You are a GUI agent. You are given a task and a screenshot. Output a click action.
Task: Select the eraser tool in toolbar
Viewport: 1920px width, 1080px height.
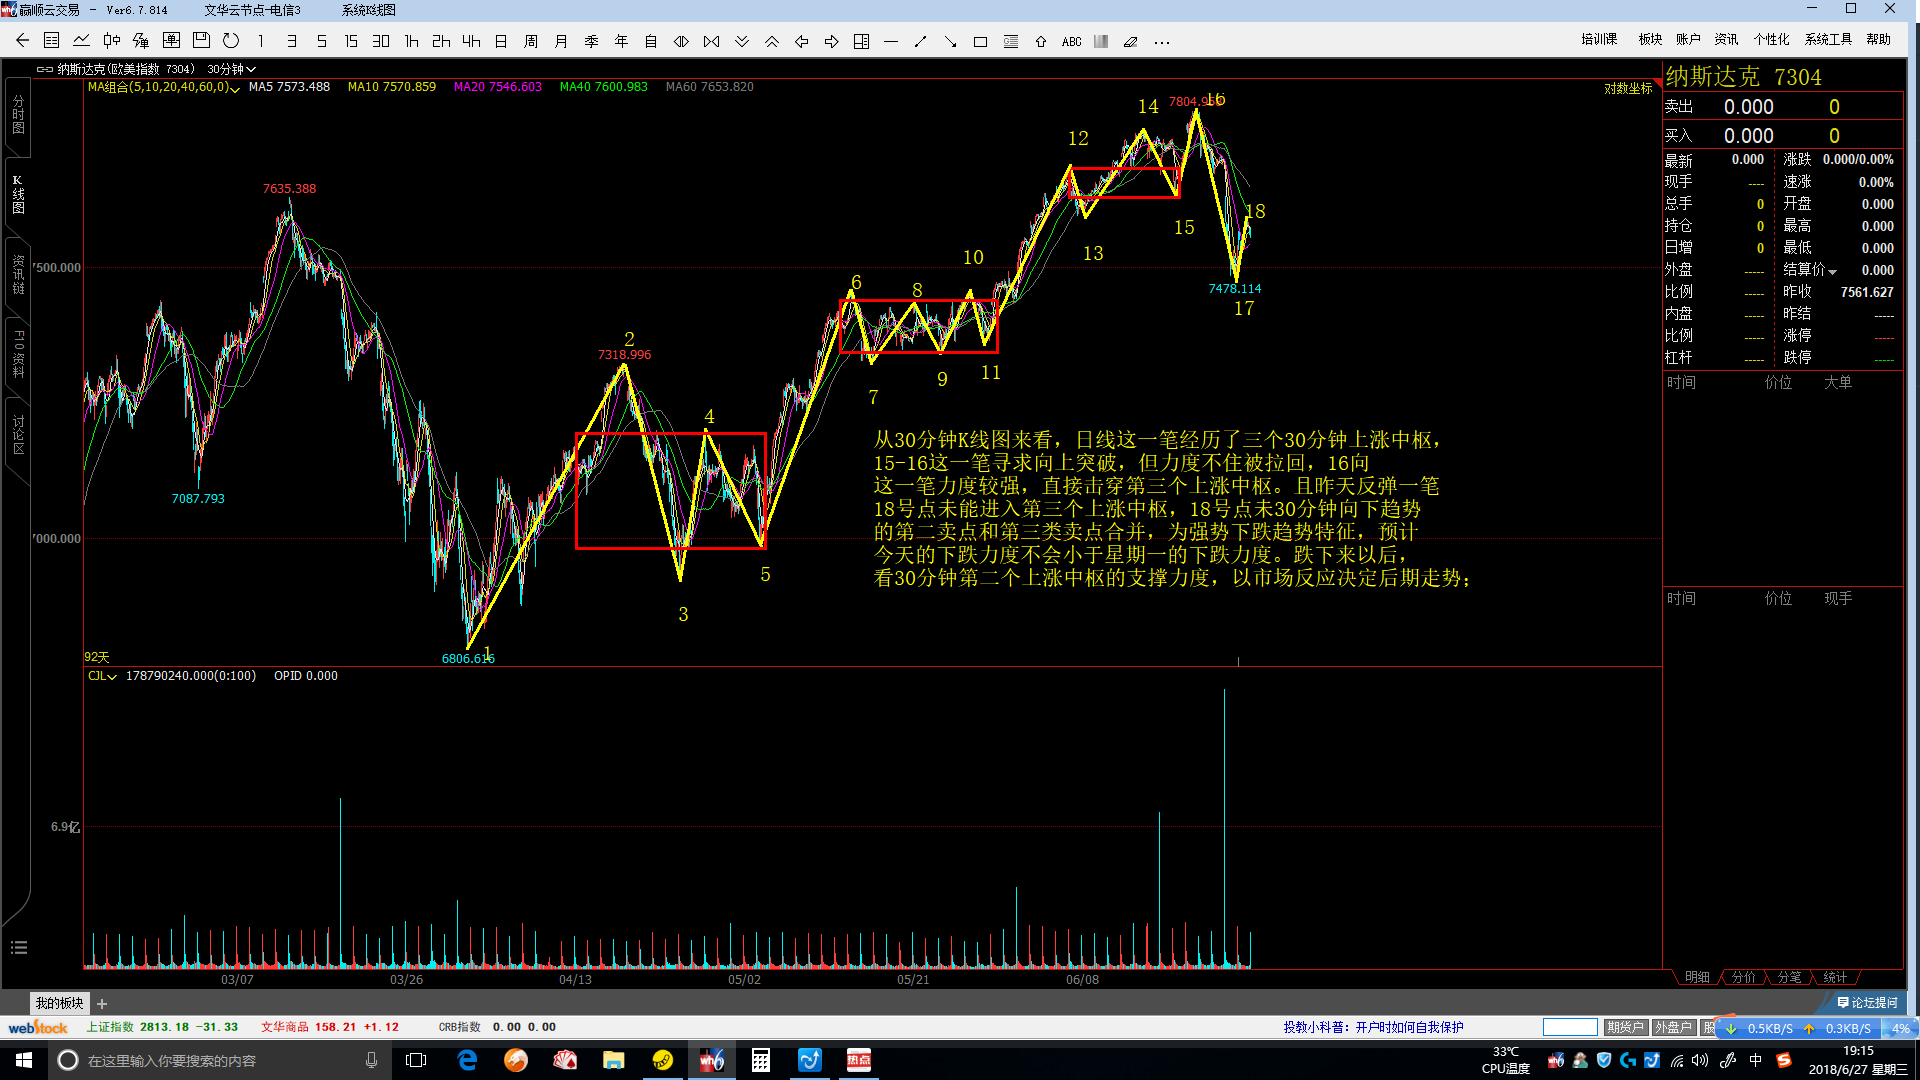(x=1131, y=41)
